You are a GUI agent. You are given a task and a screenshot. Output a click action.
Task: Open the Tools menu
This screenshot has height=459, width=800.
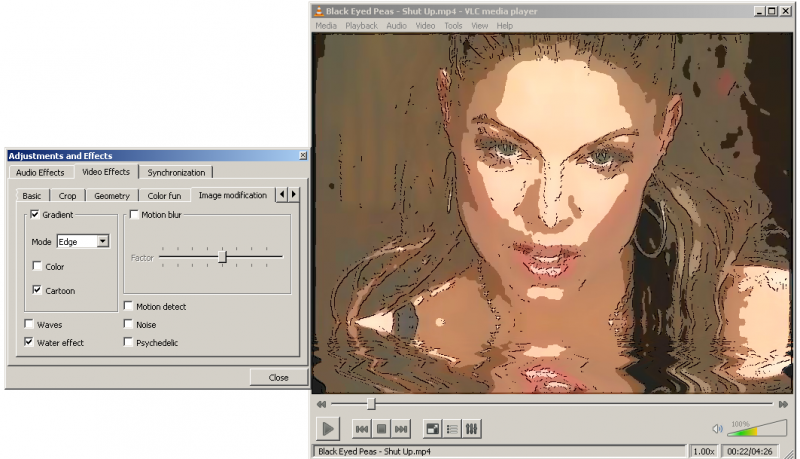[x=453, y=26]
